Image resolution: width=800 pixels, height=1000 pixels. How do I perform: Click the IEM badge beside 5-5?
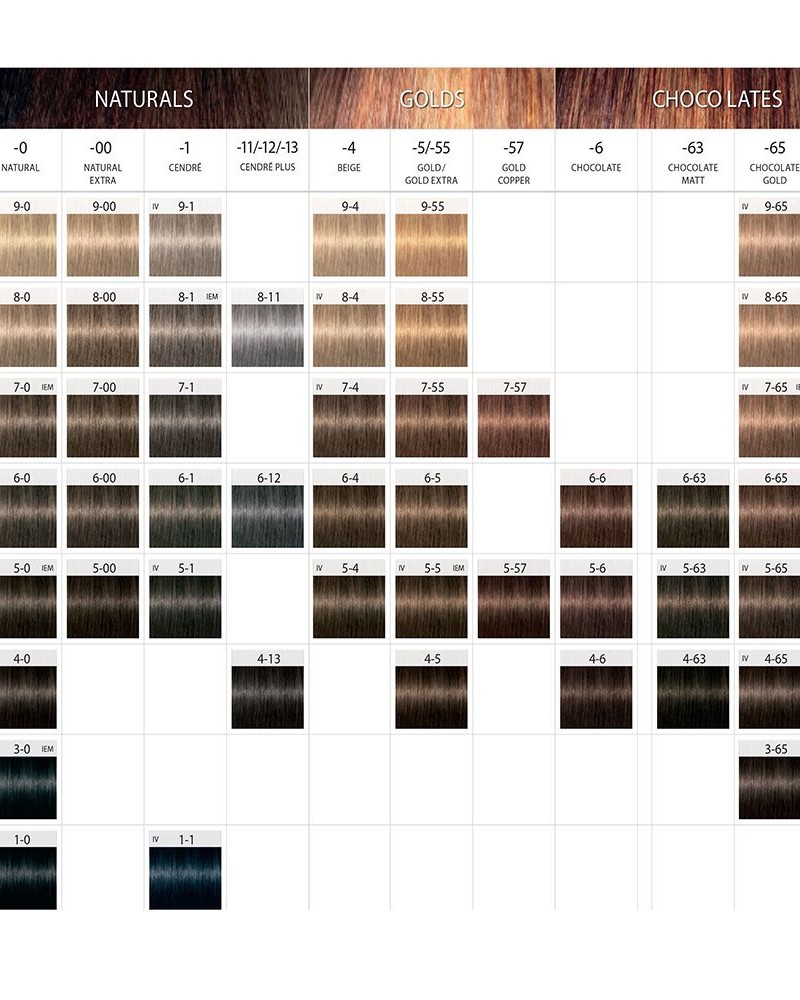[x=458, y=568]
